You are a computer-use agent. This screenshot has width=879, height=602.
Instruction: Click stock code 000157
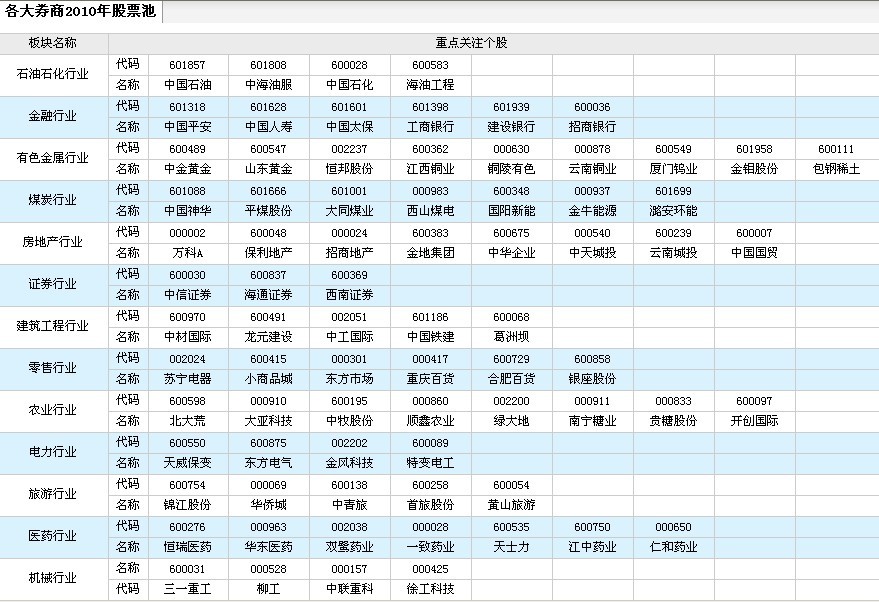[349, 569]
